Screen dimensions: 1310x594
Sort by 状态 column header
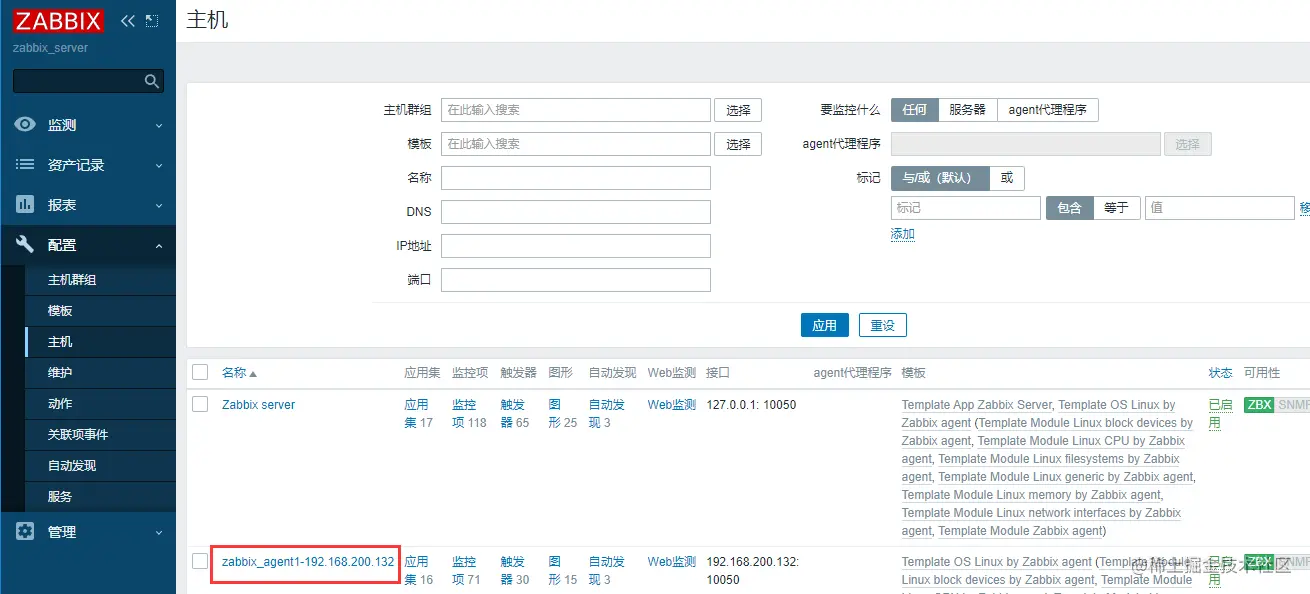pyautogui.click(x=1220, y=373)
